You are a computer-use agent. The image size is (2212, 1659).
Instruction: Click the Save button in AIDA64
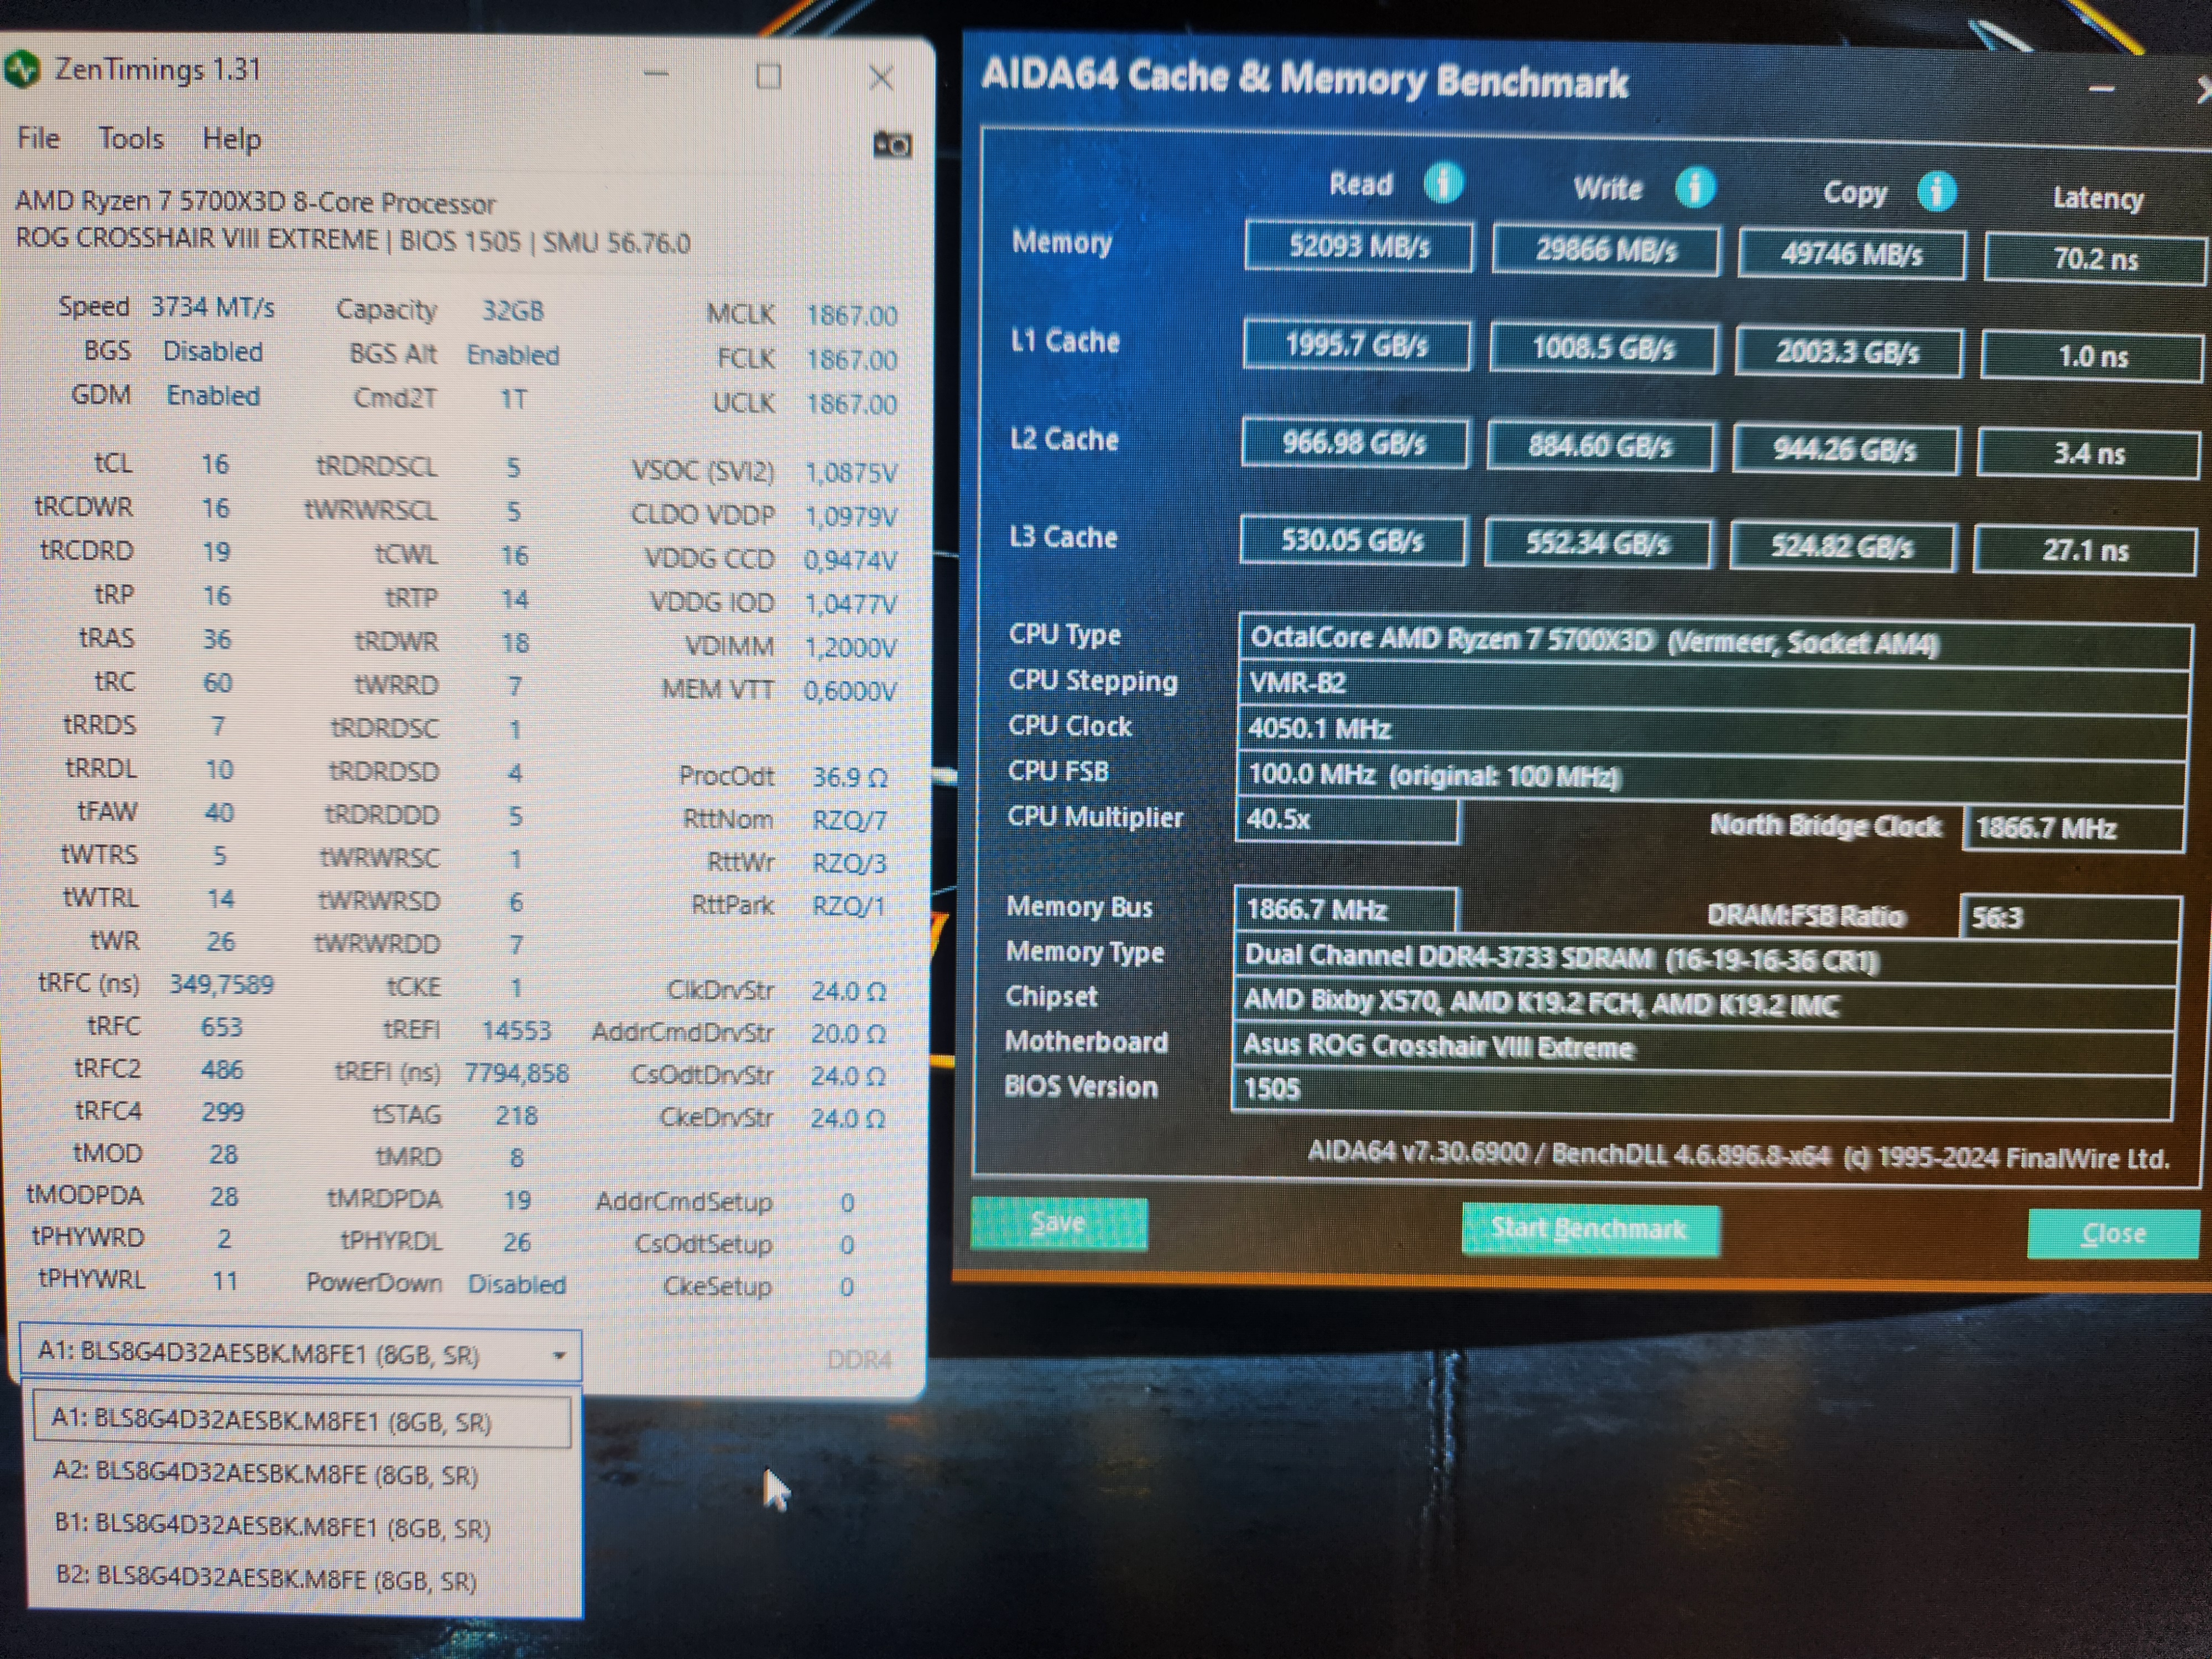tap(1058, 1224)
